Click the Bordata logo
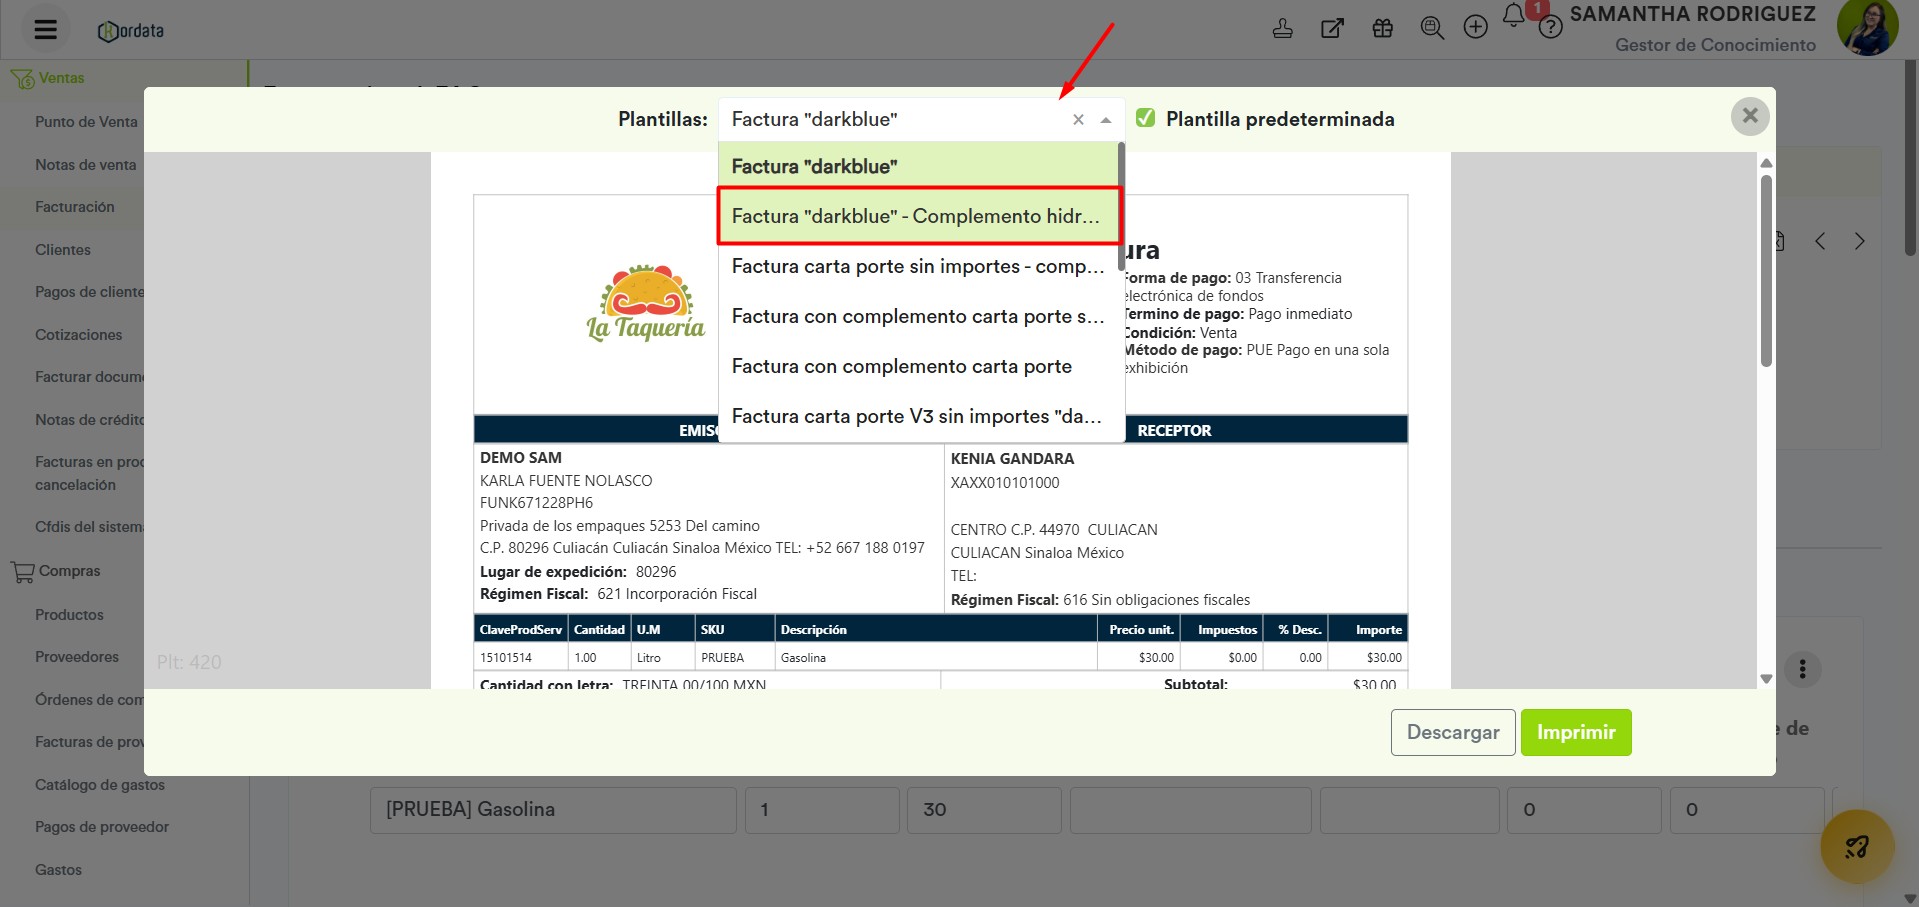This screenshot has width=1919, height=907. point(131,31)
